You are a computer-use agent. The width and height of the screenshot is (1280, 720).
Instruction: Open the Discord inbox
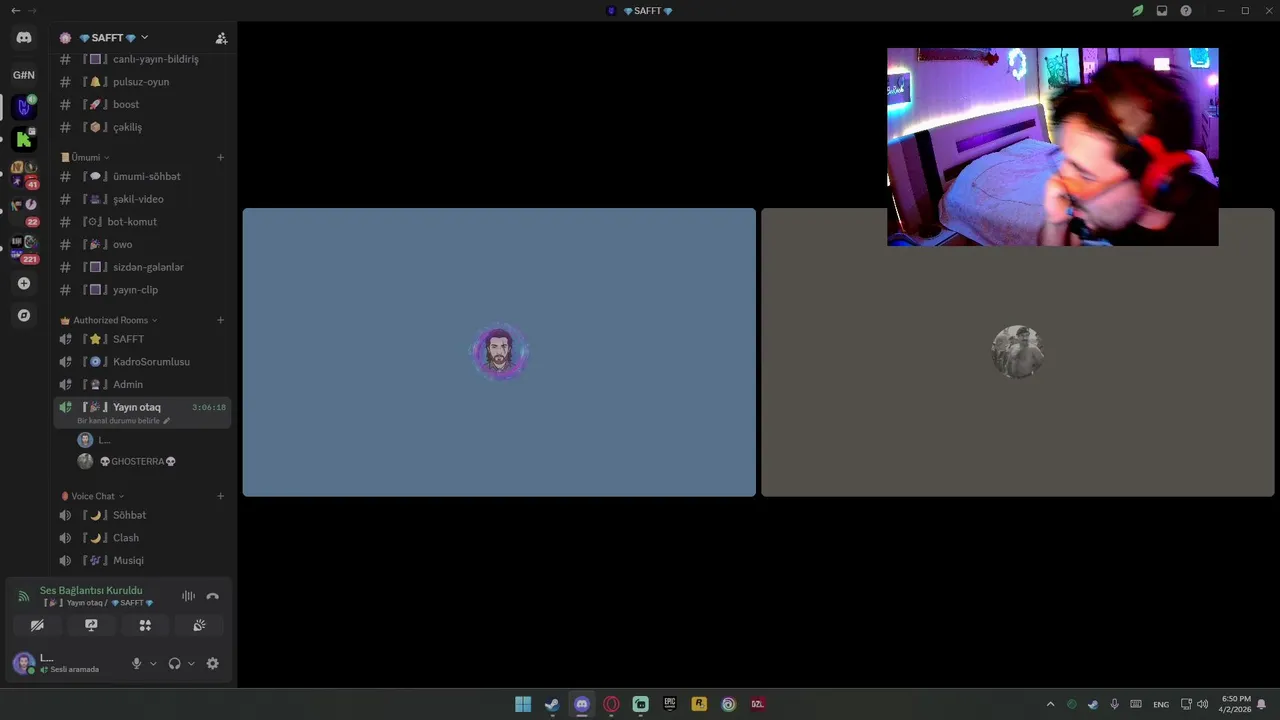point(1162,11)
